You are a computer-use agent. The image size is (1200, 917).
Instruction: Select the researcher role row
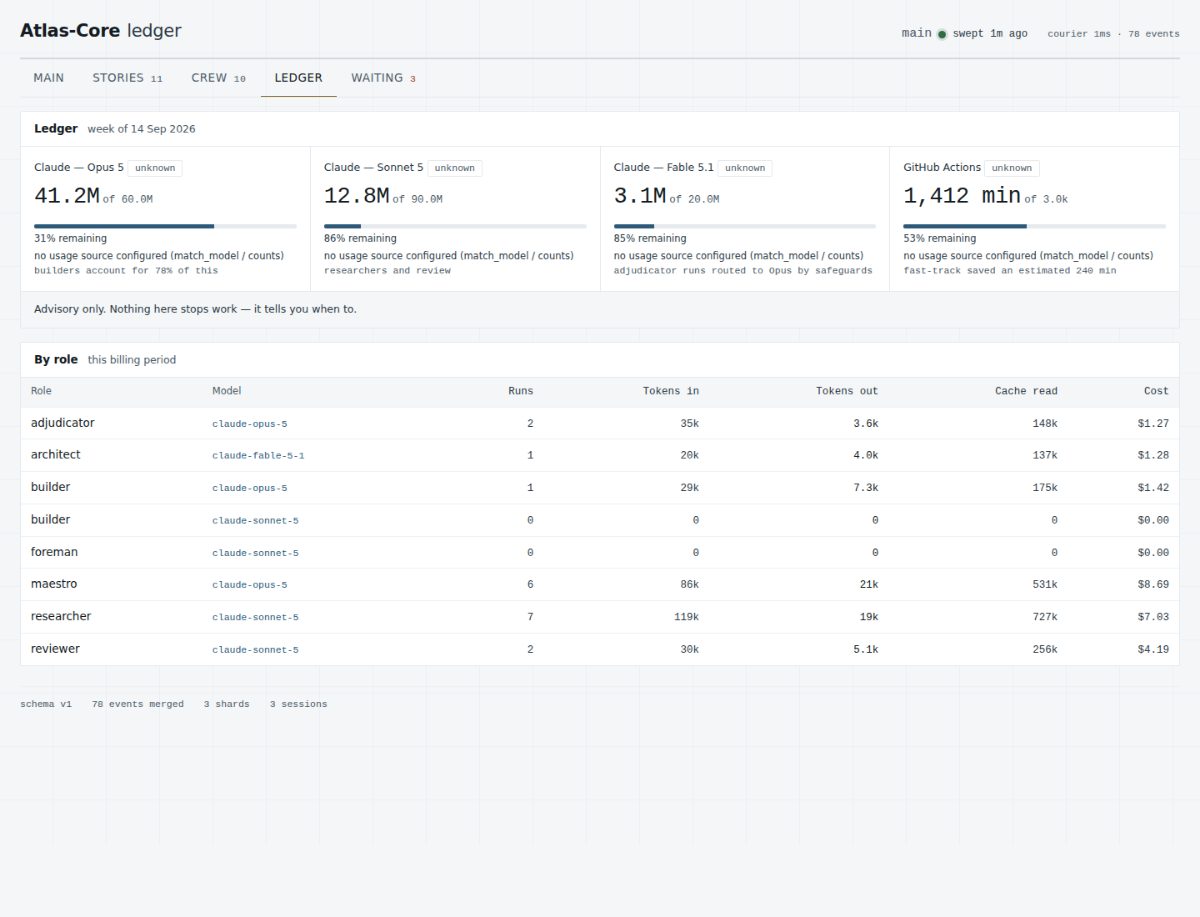(600, 617)
